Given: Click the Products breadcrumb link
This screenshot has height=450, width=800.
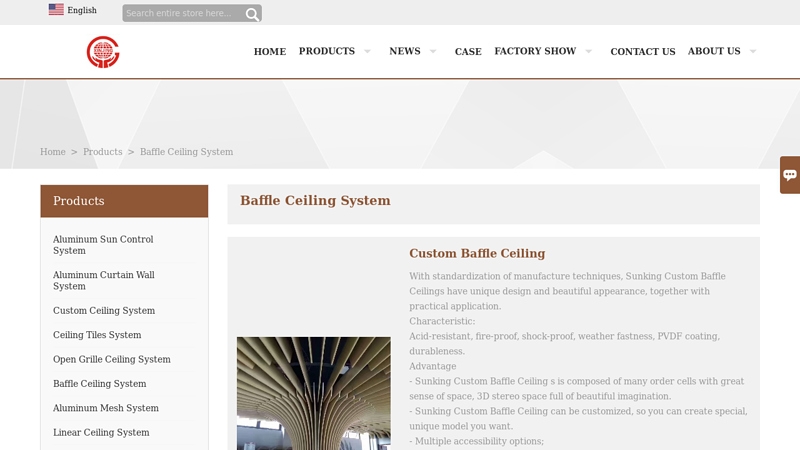Looking at the screenshot, I should point(103,152).
